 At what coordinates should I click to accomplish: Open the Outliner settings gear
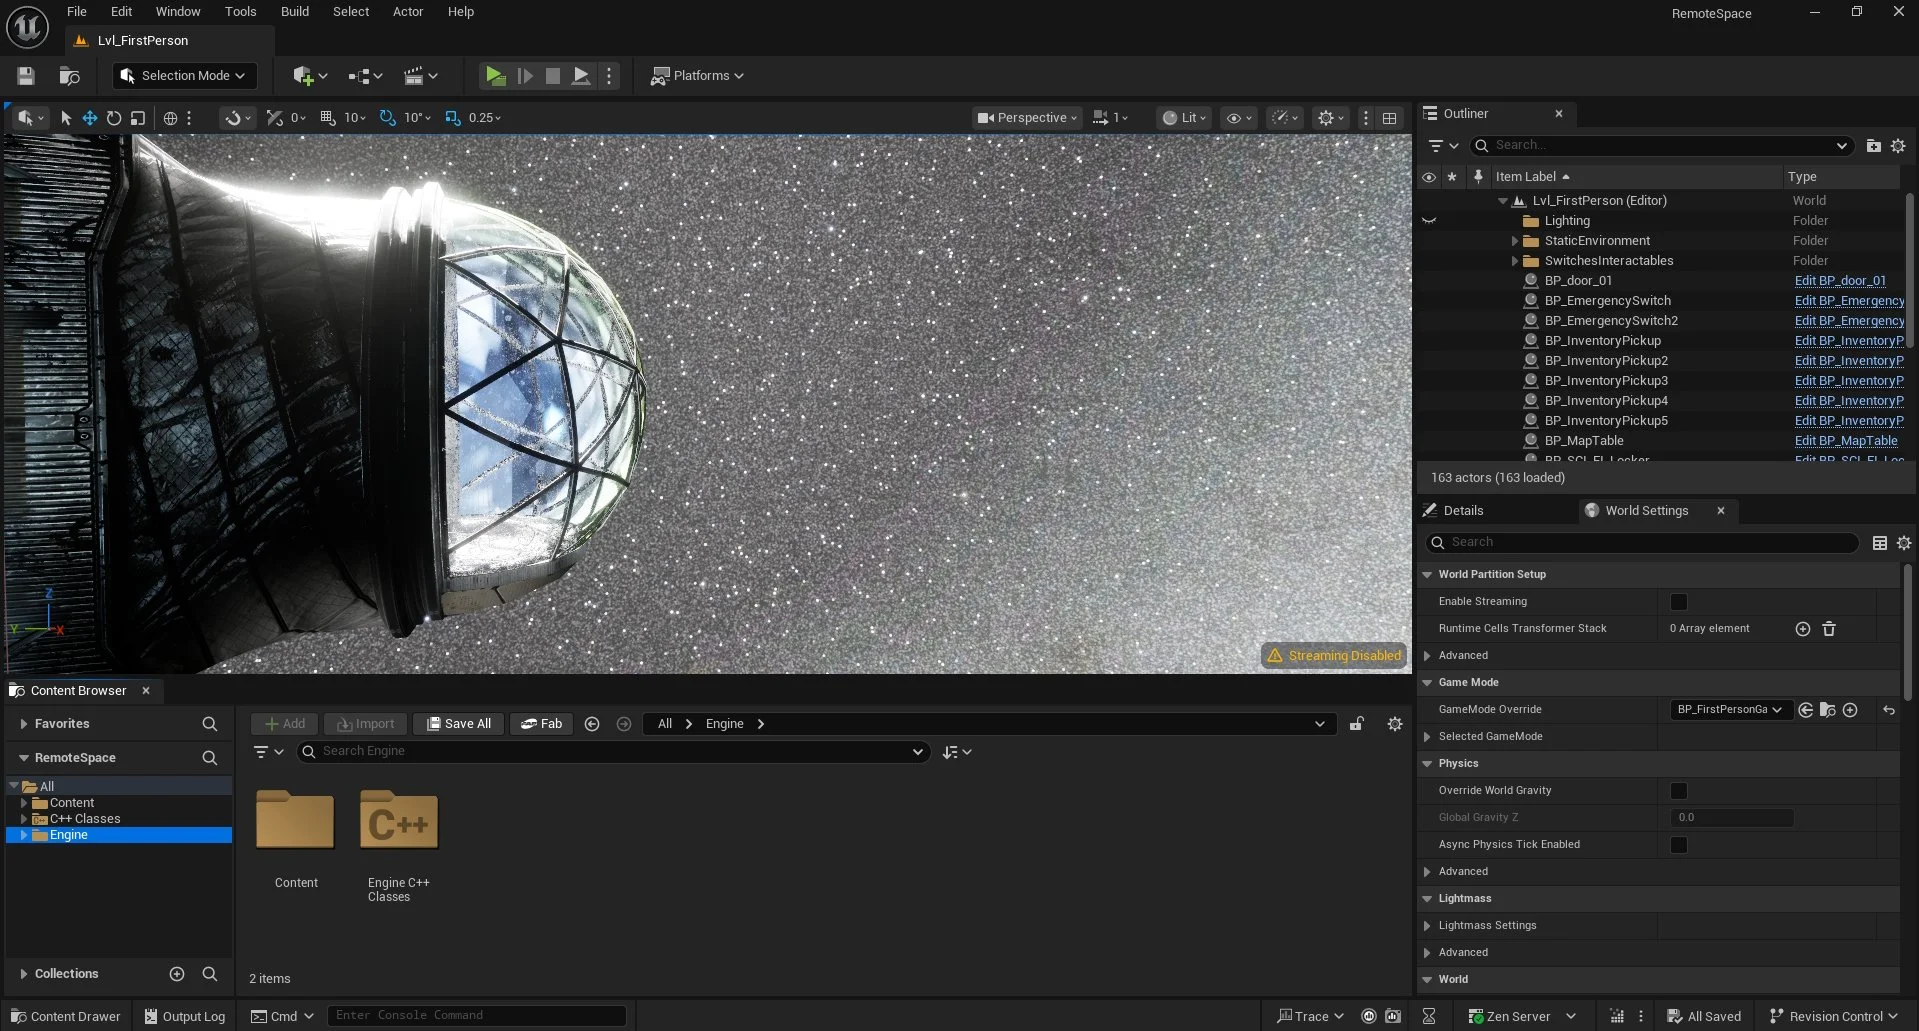click(x=1898, y=146)
